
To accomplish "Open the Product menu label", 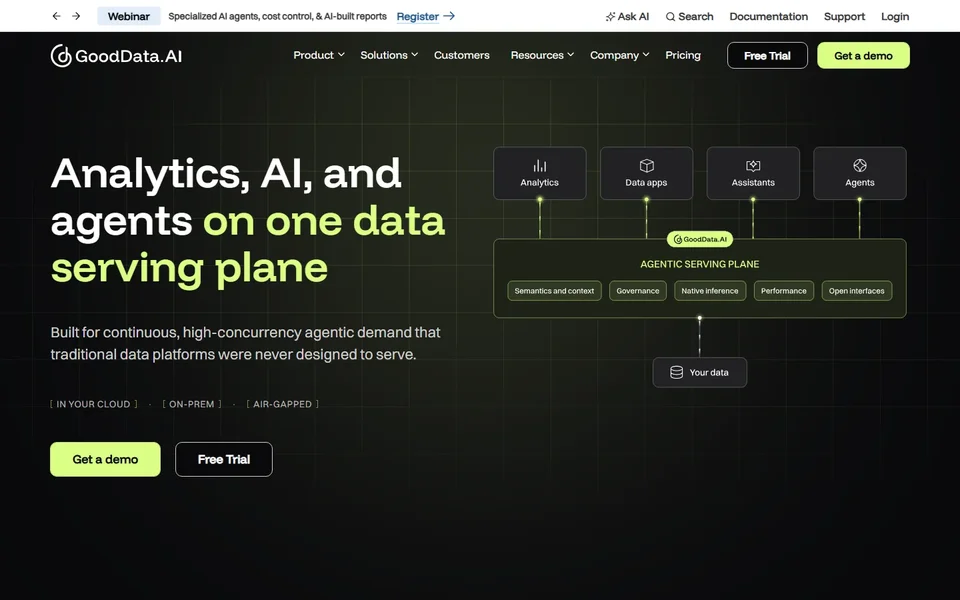I will (x=313, y=55).
